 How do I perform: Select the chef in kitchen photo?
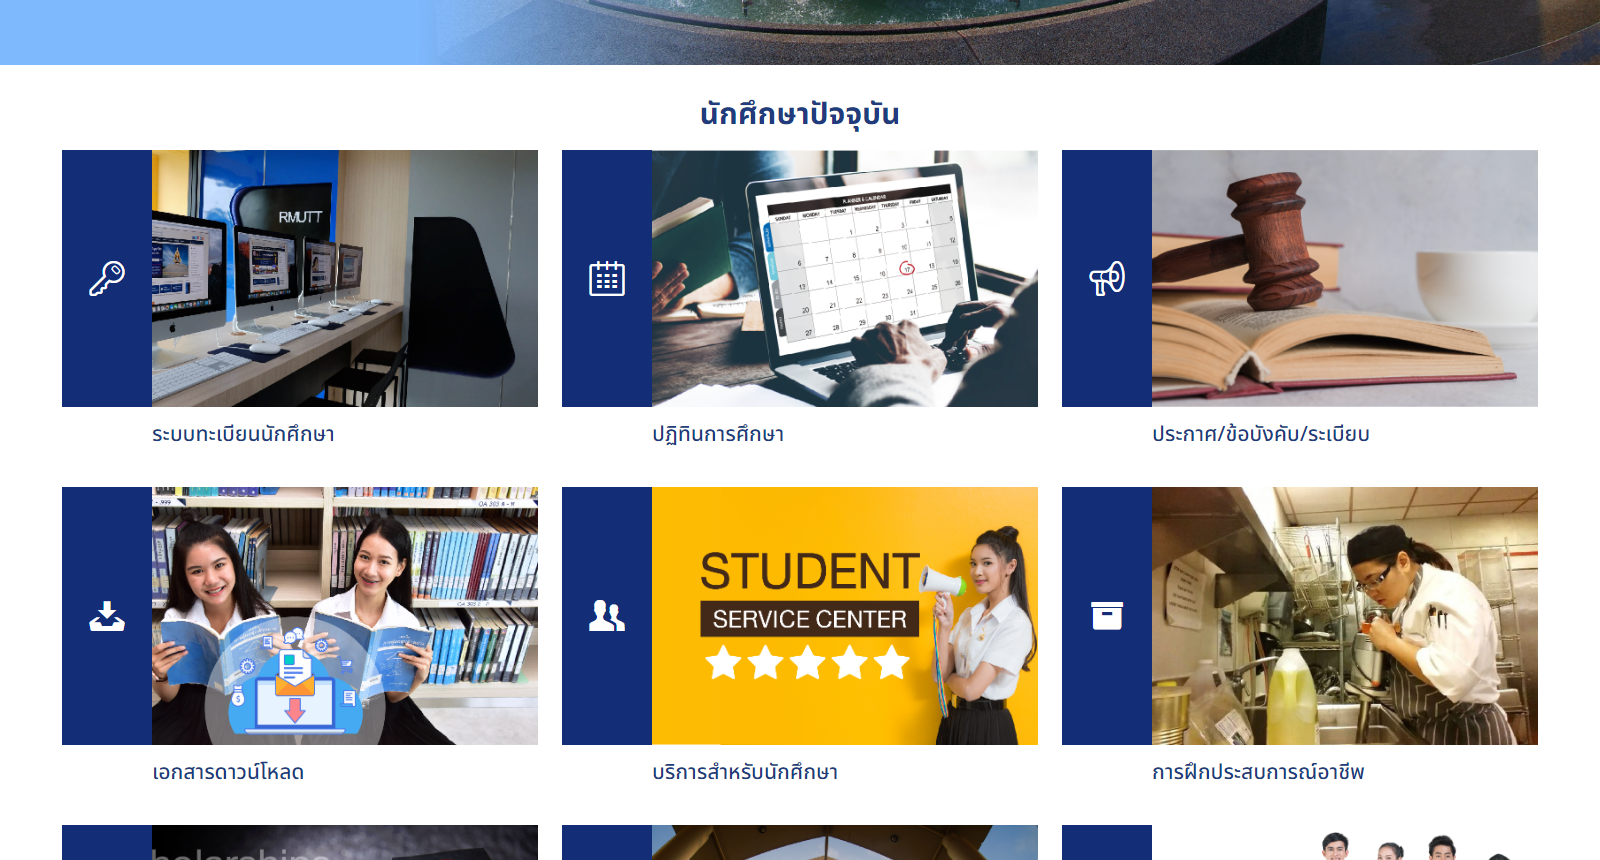click(1345, 616)
